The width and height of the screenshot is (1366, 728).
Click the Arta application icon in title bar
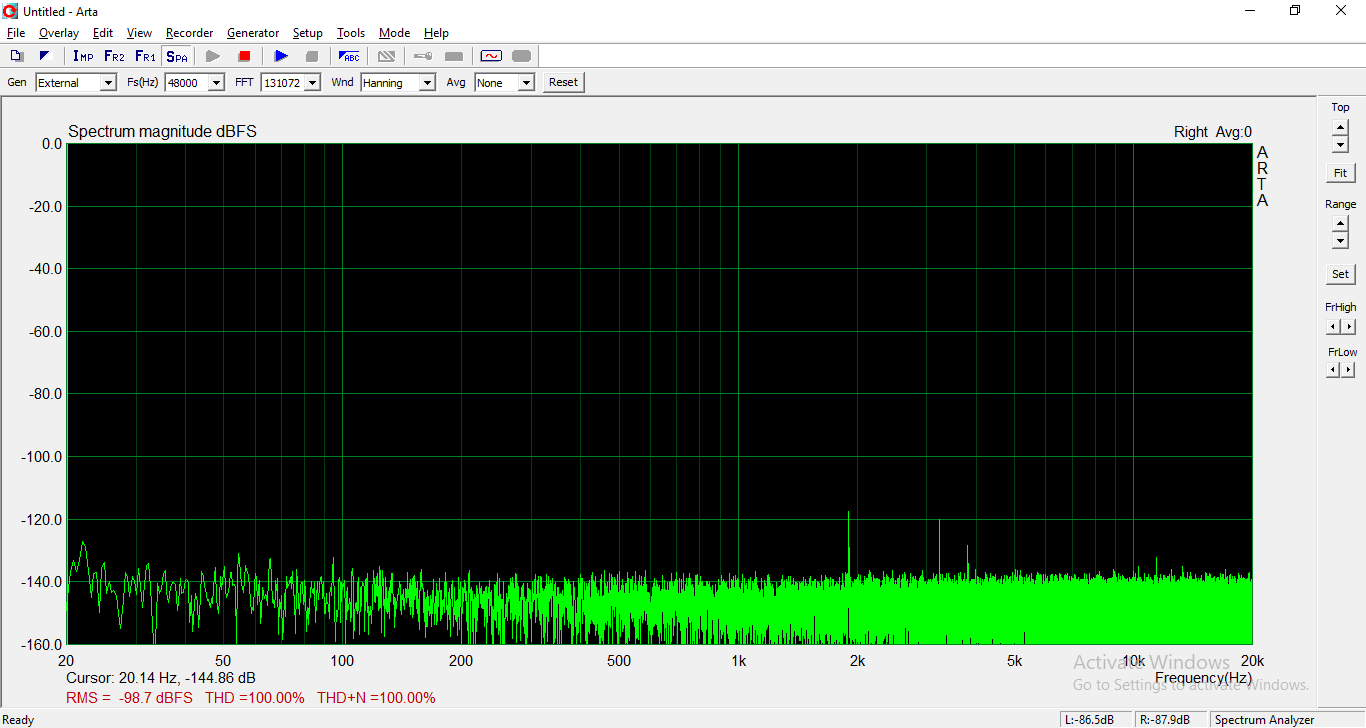(x=11, y=11)
